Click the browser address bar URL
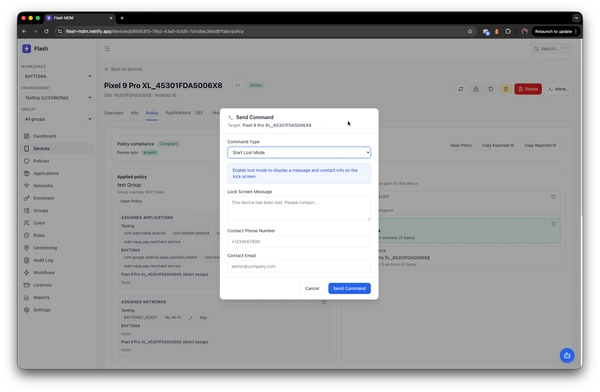 click(155, 31)
